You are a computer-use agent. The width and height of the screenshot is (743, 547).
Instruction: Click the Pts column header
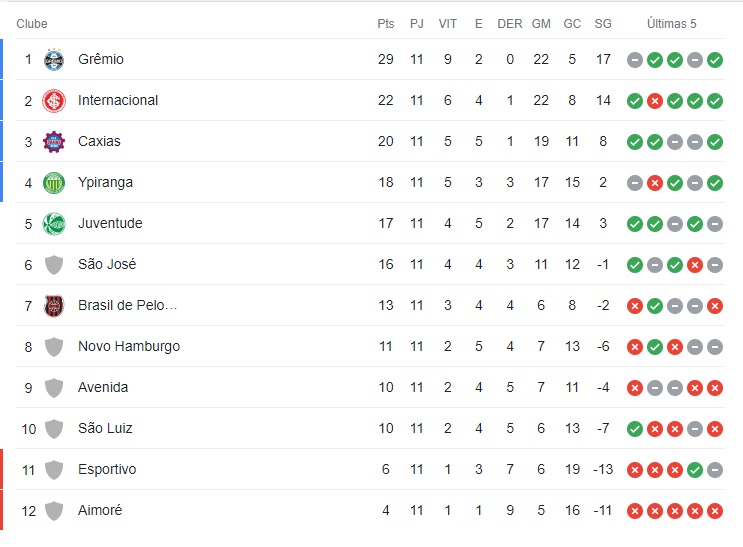(x=386, y=24)
